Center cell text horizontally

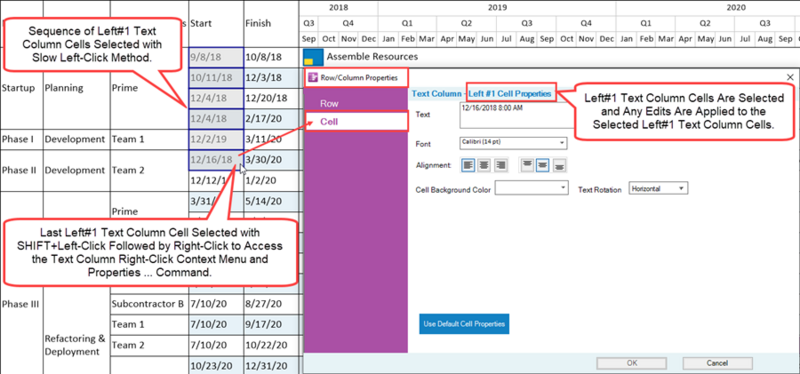click(x=485, y=165)
